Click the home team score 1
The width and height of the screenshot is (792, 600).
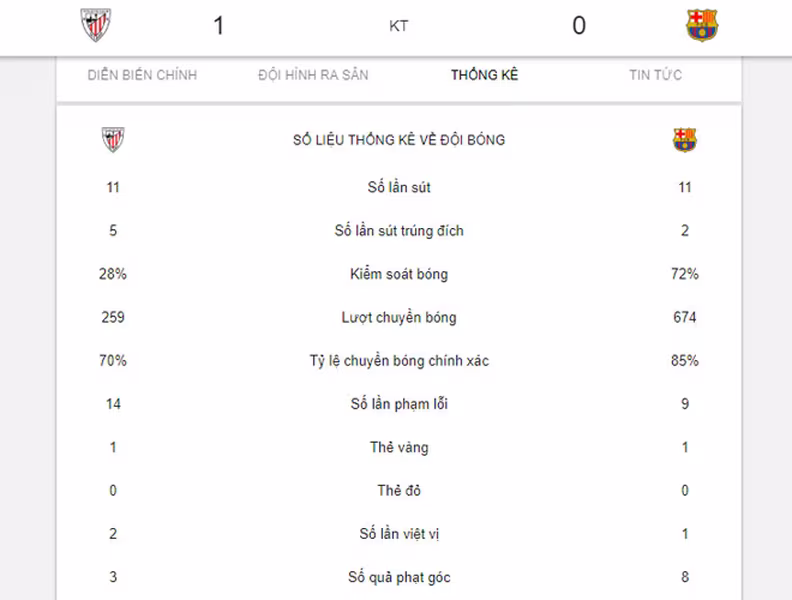(x=218, y=26)
